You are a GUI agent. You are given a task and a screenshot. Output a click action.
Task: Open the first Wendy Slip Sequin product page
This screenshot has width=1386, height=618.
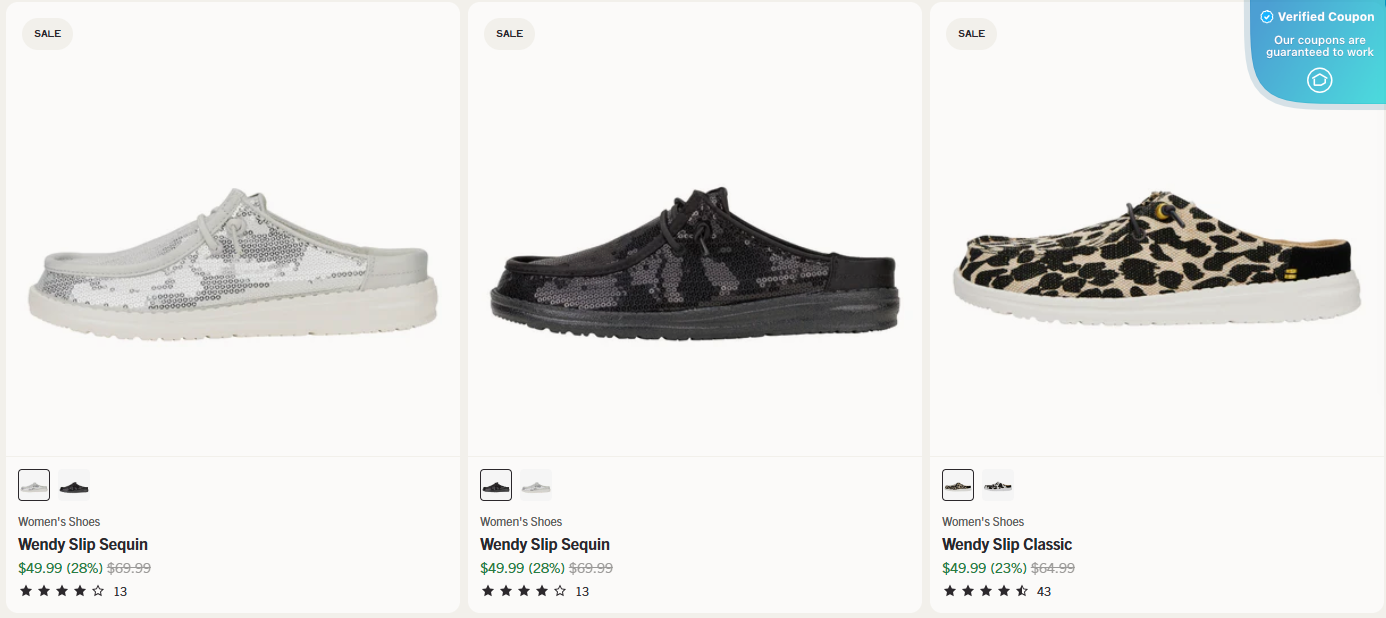[83, 544]
